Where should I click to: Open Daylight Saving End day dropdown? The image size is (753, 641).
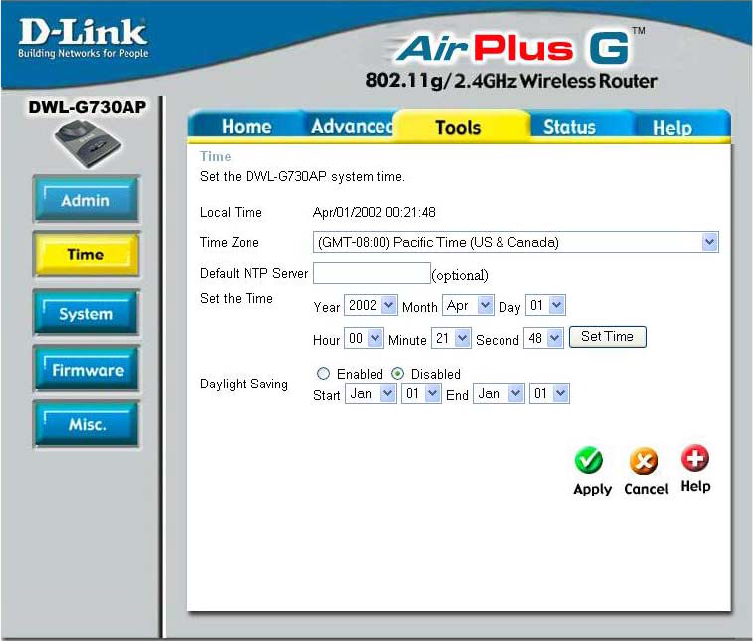(x=549, y=393)
